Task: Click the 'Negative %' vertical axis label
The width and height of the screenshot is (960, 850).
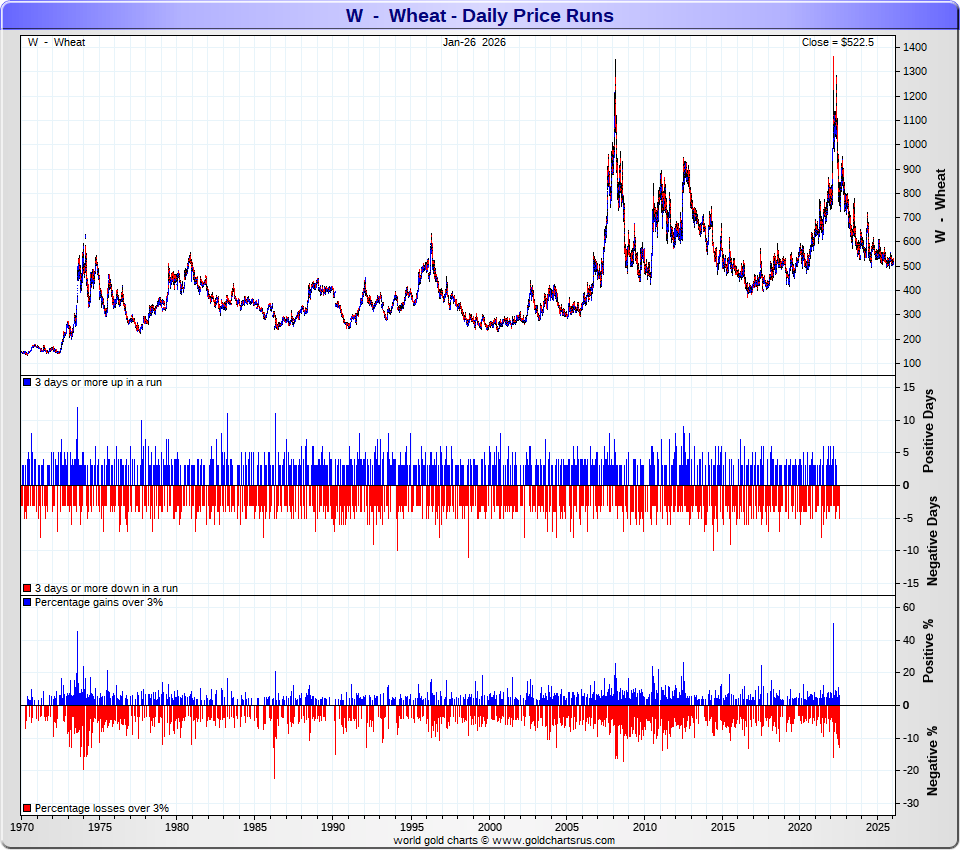Action: click(x=931, y=758)
